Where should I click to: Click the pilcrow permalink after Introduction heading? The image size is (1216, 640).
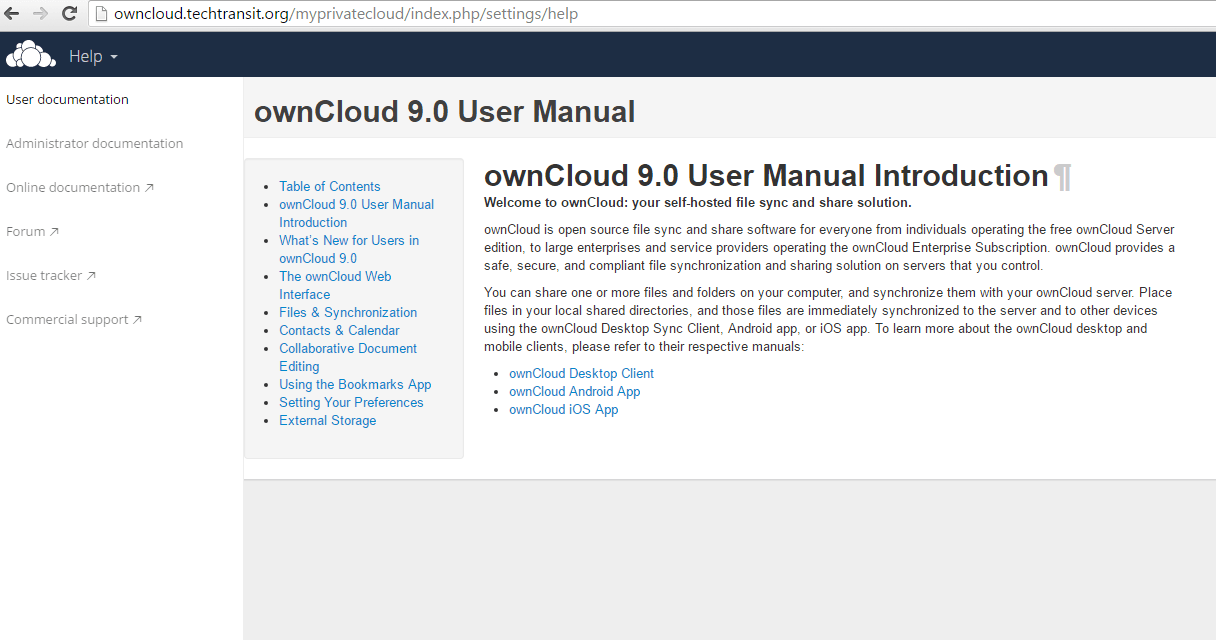(1062, 177)
